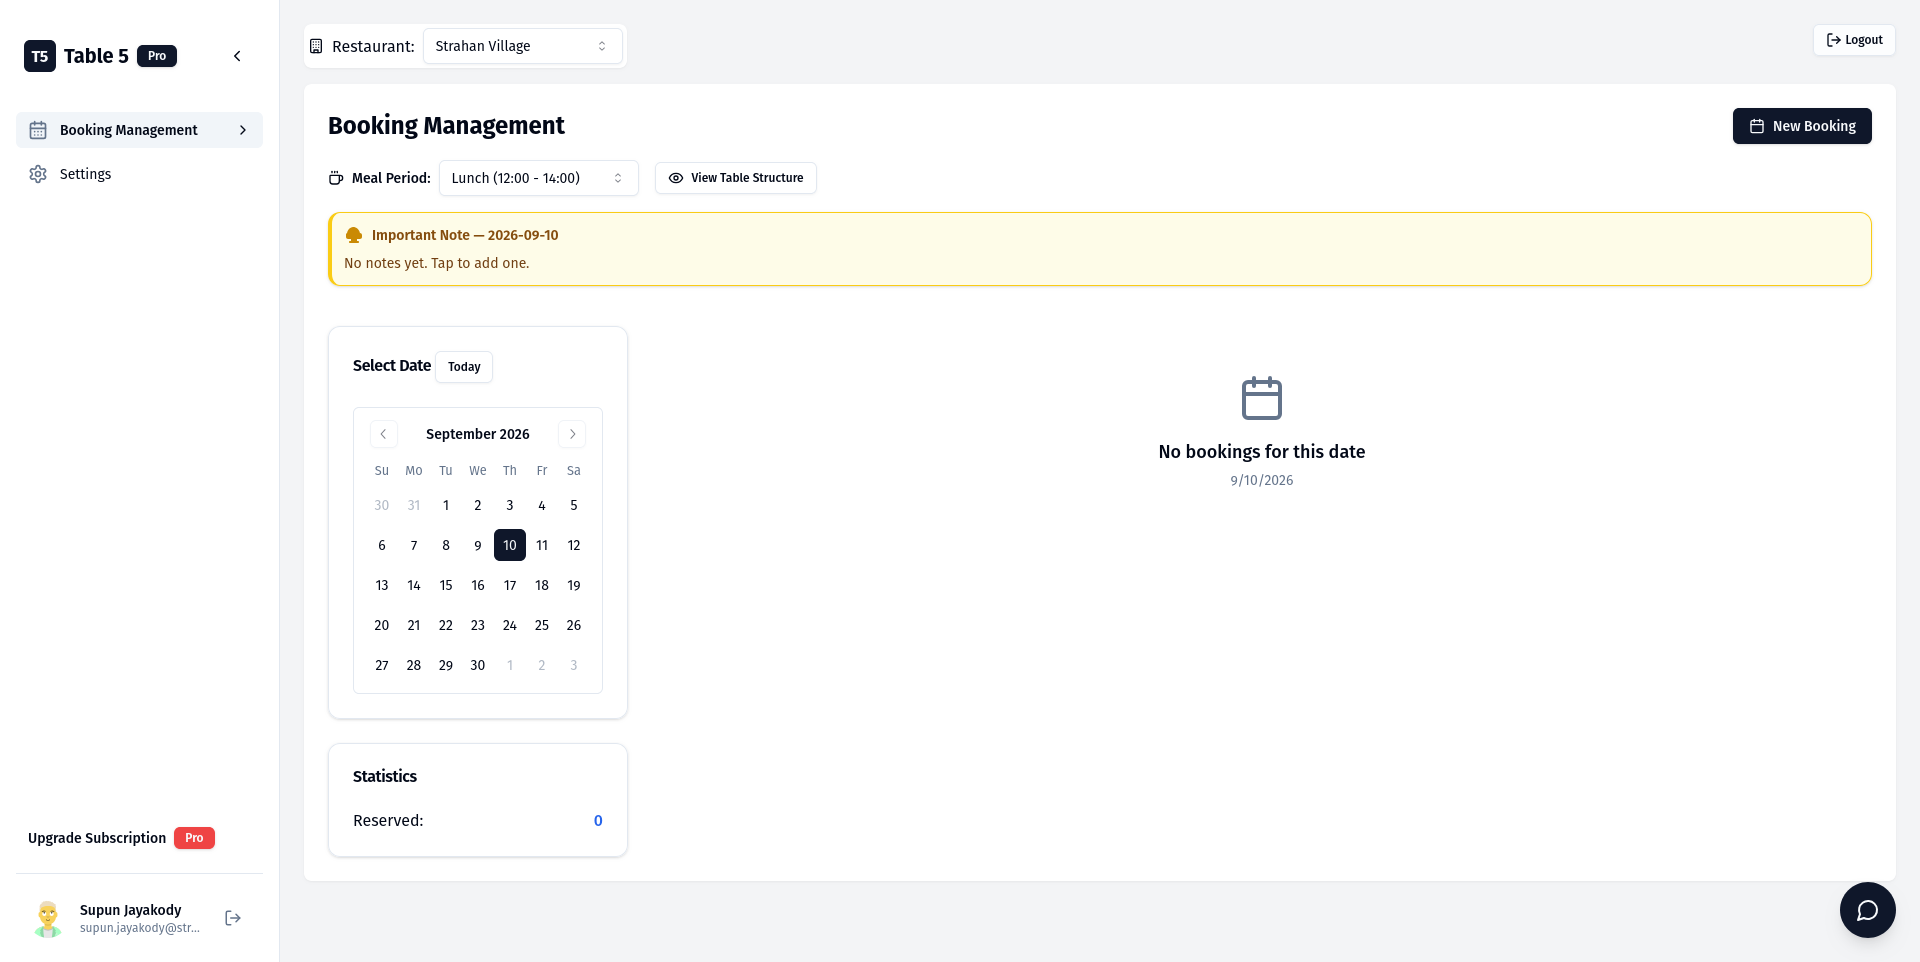Click the T5 logo icon

[x=40, y=56]
